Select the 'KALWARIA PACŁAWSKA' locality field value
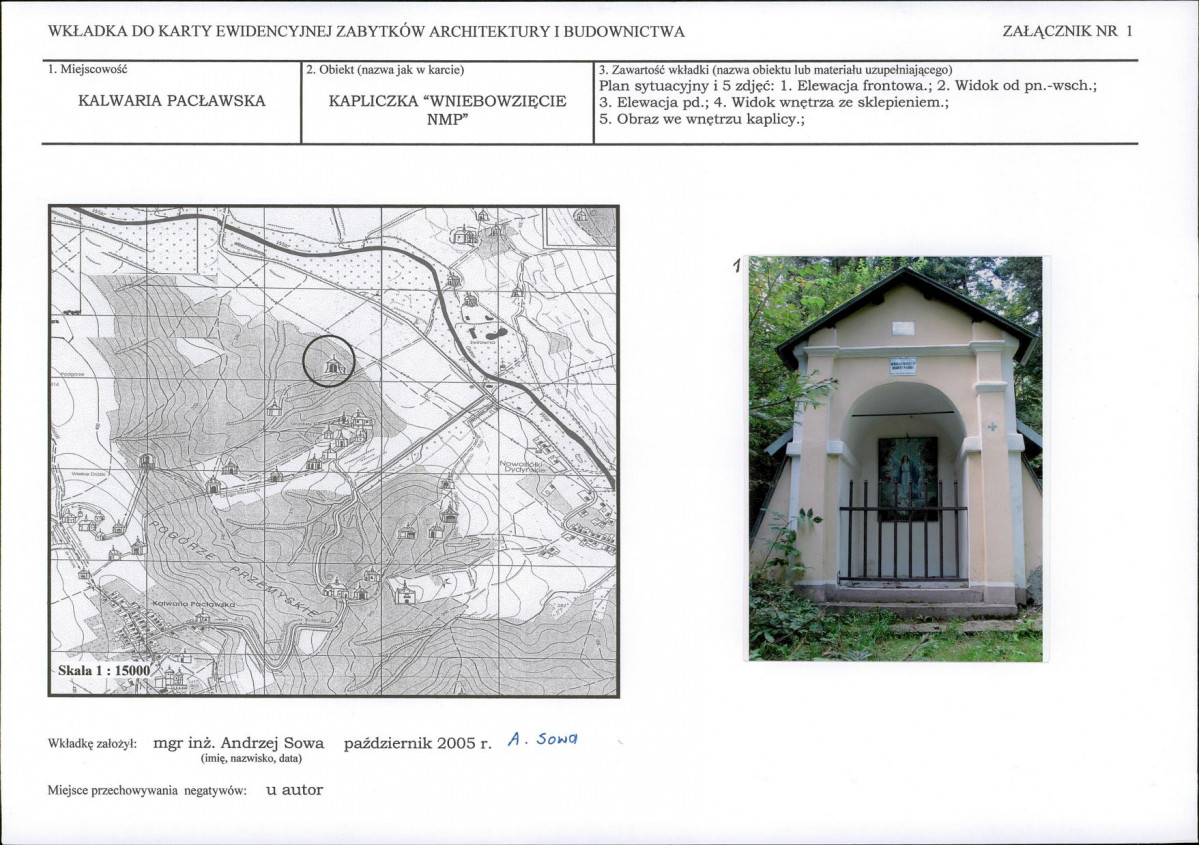Image resolution: width=1199 pixels, height=845 pixels. (x=171, y=101)
